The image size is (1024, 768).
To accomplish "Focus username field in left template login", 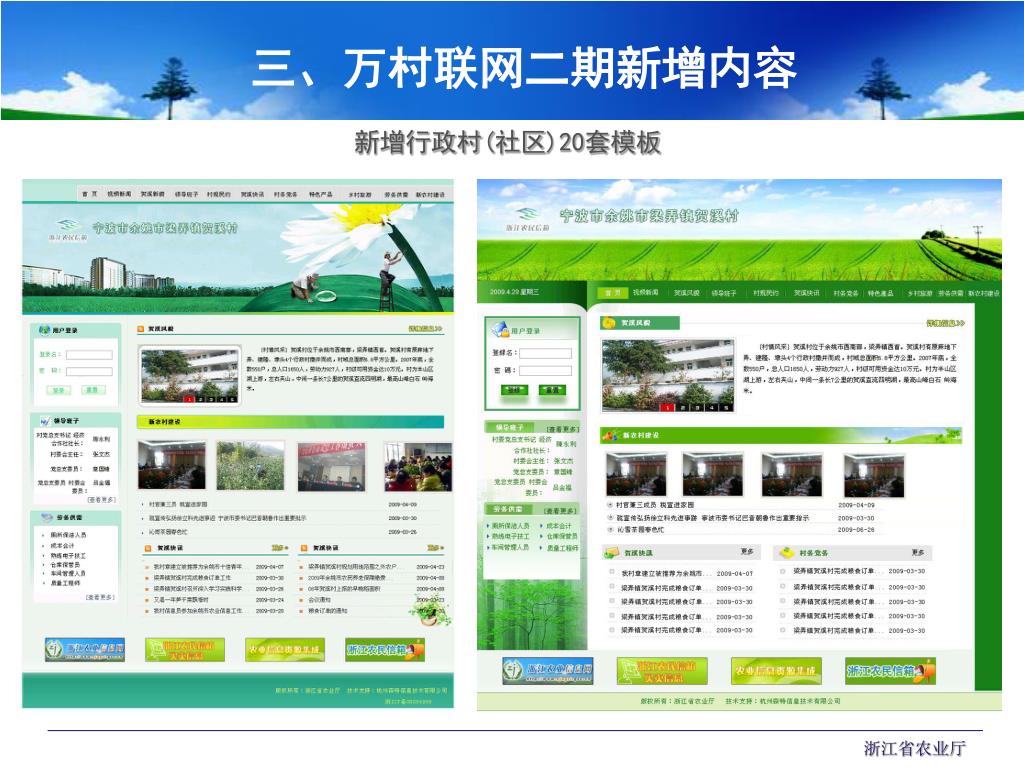I will (x=89, y=355).
